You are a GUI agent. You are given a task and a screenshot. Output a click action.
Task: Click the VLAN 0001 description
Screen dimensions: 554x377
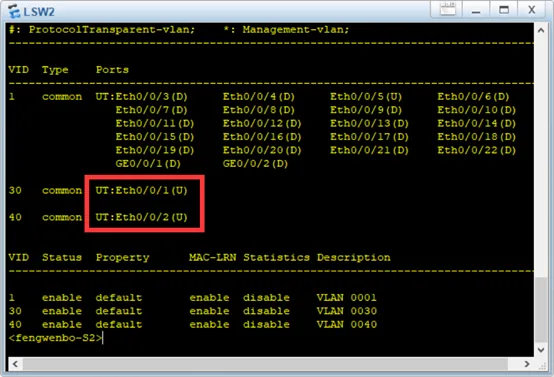point(347,298)
